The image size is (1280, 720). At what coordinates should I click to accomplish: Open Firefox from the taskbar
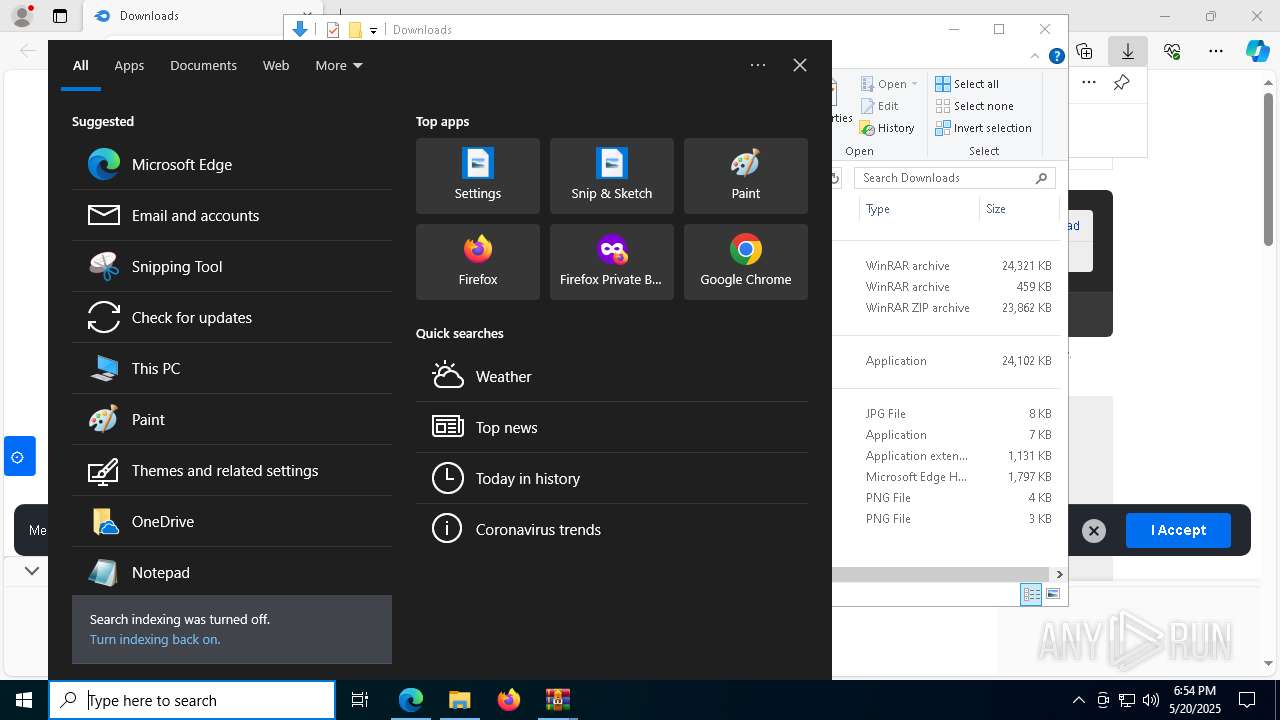tap(508, 700)
